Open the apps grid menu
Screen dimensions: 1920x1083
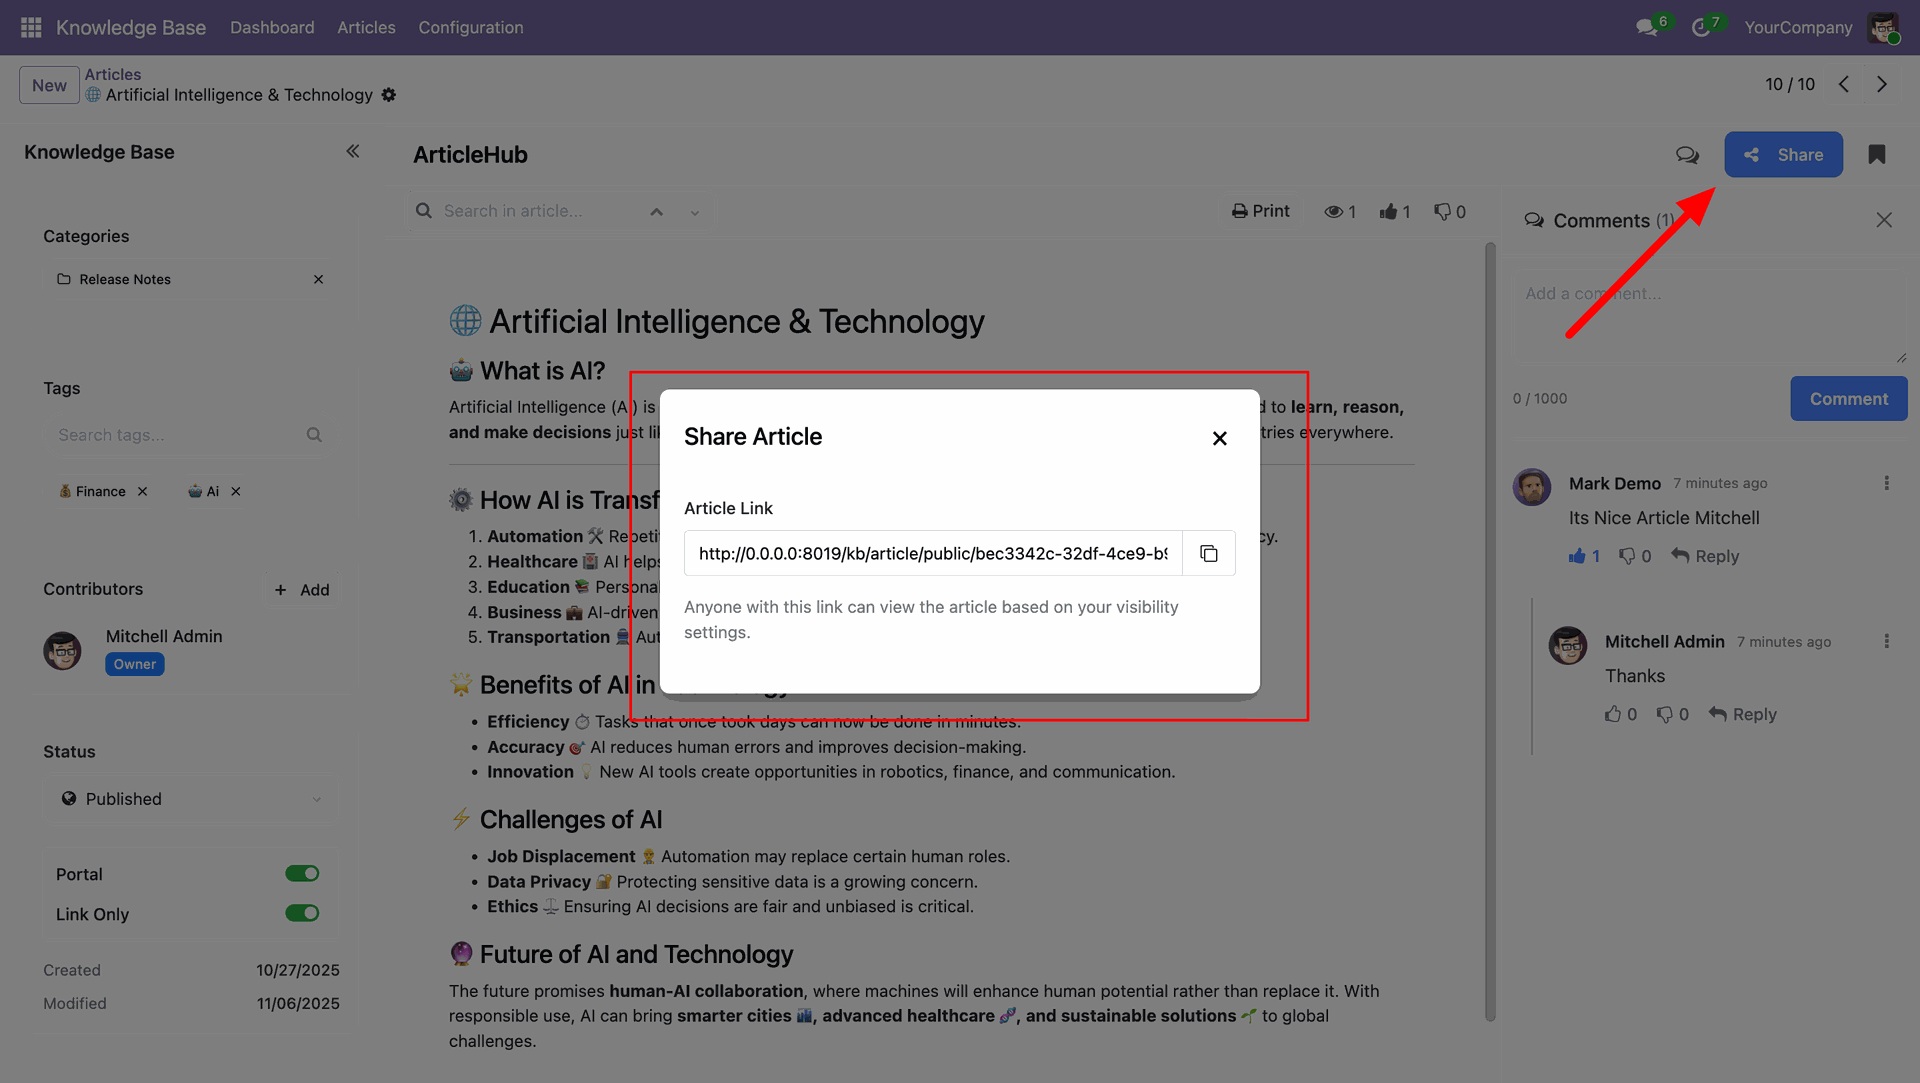[30, 27]
